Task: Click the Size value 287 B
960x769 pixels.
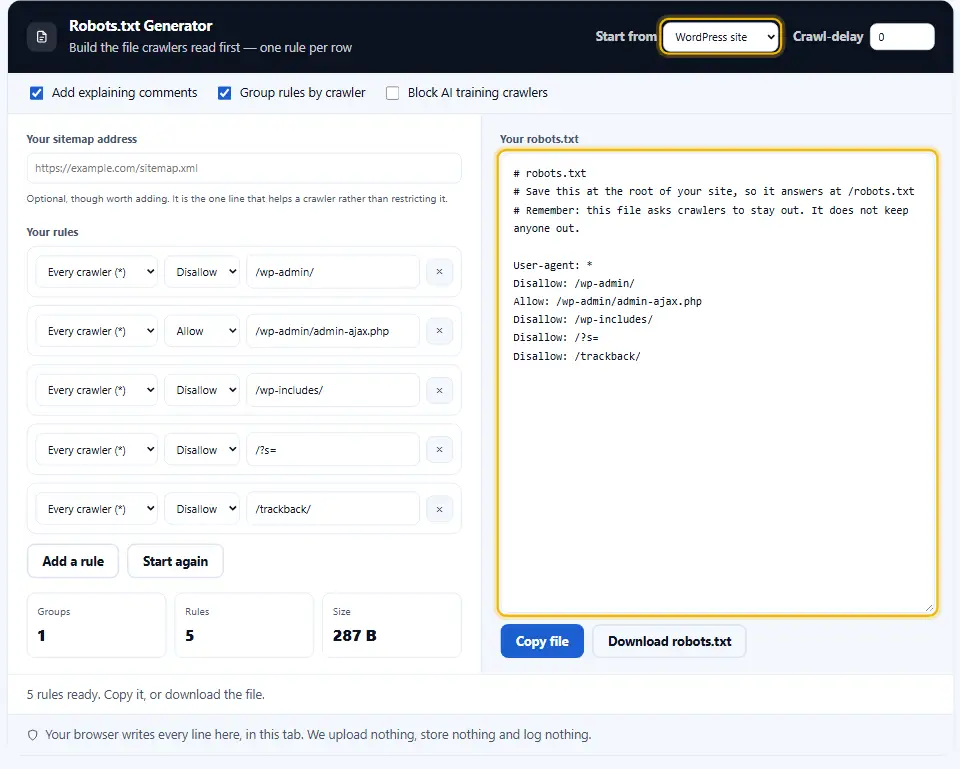Action: (x=354, y=636)
